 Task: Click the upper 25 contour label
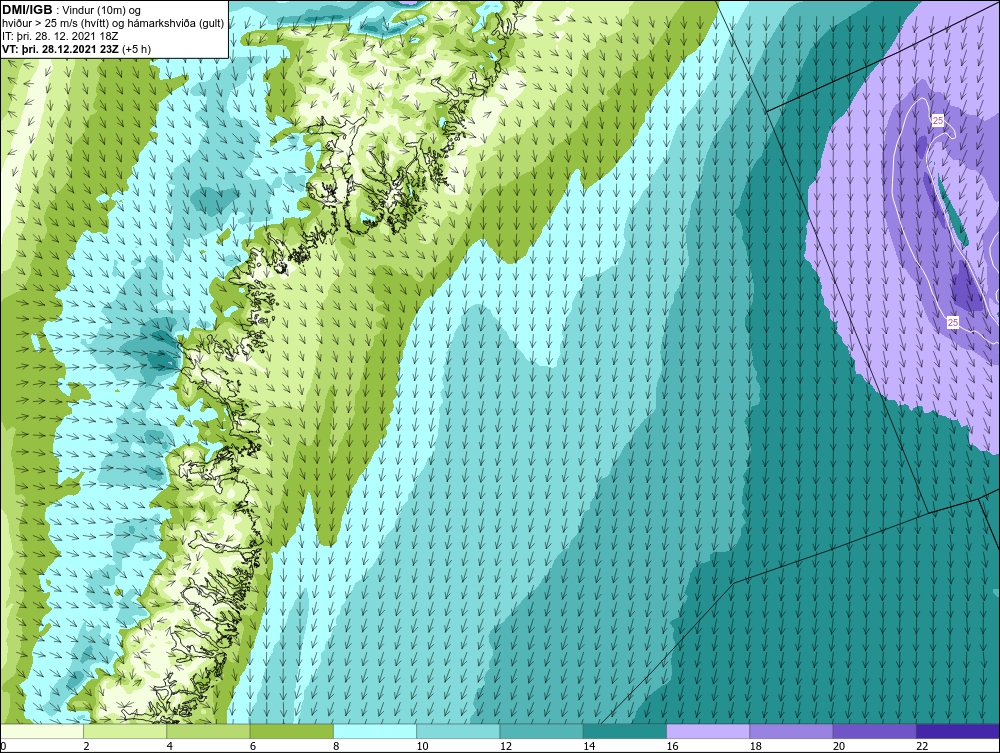[938, 121]
